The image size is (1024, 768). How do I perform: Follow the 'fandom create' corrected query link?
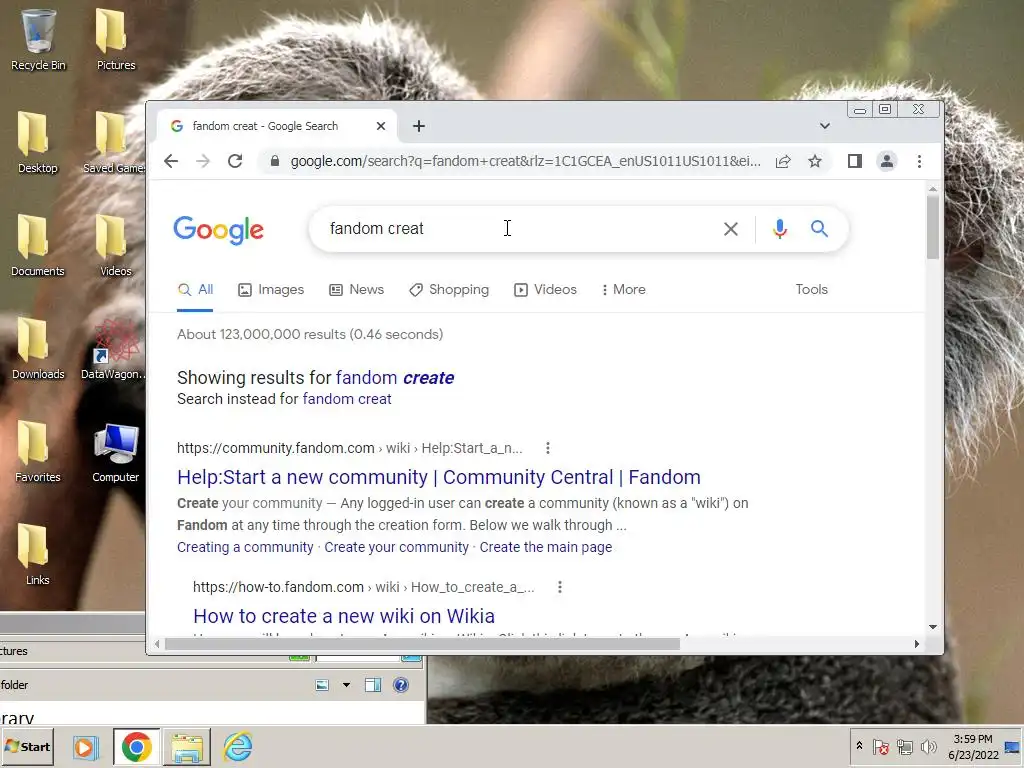pos(394,377)
